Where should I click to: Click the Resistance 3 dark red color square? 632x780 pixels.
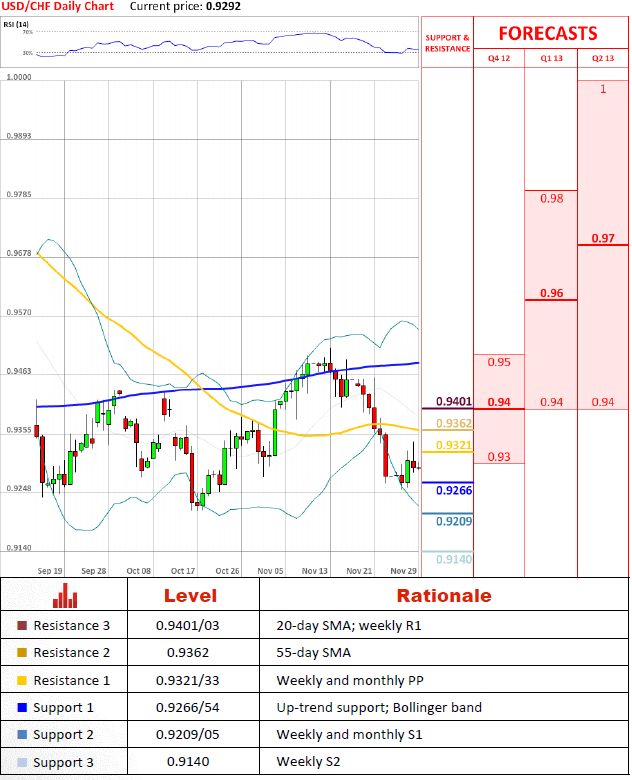coord(22,626)
